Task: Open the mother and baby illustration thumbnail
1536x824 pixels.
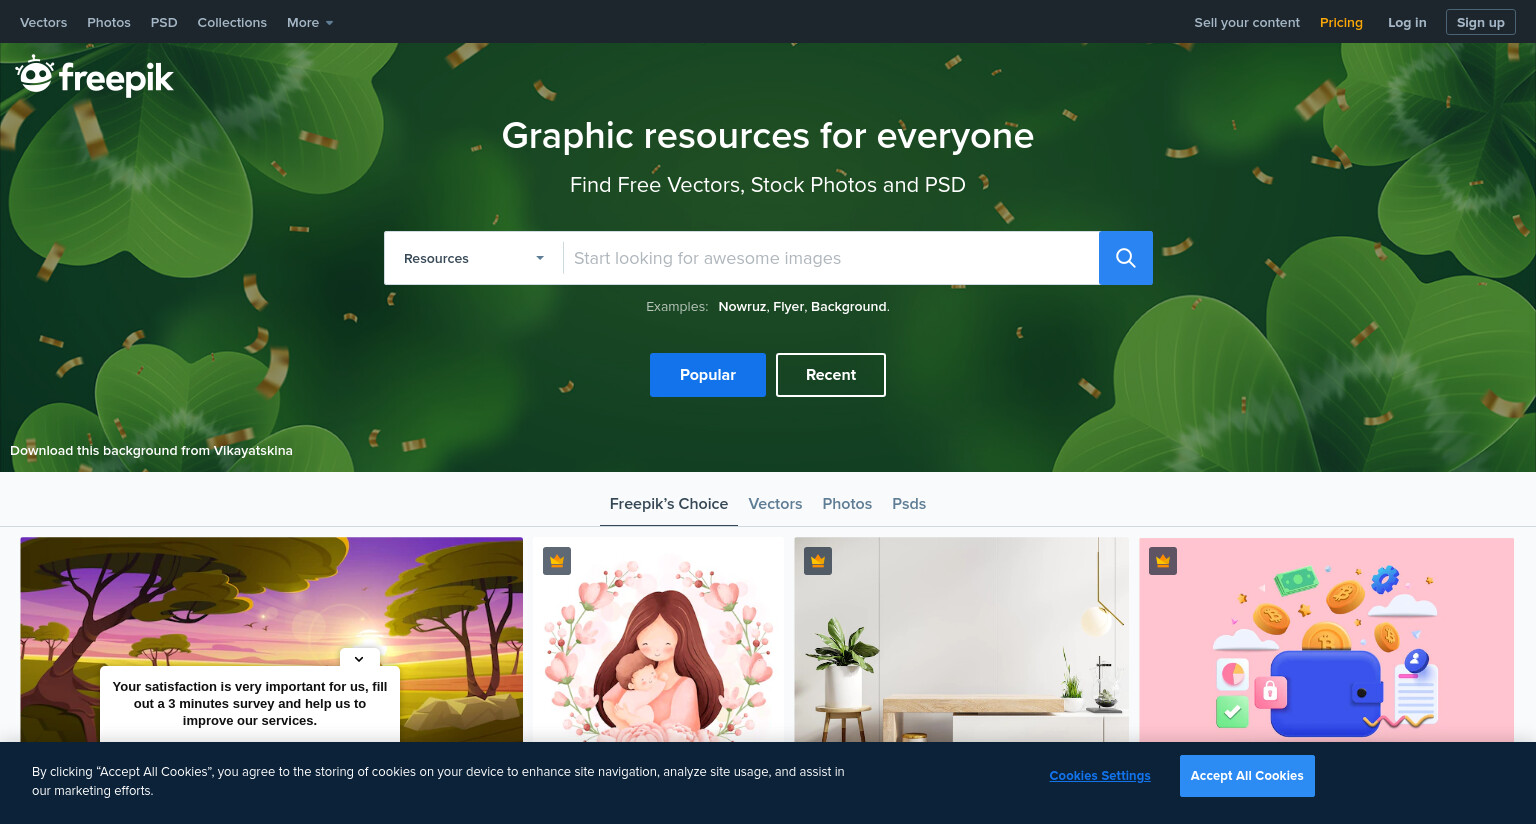Action: pos(658,640)
